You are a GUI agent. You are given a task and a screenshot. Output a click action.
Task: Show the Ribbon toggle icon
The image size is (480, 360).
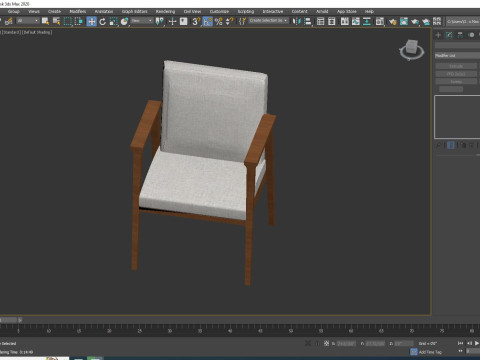344,21
